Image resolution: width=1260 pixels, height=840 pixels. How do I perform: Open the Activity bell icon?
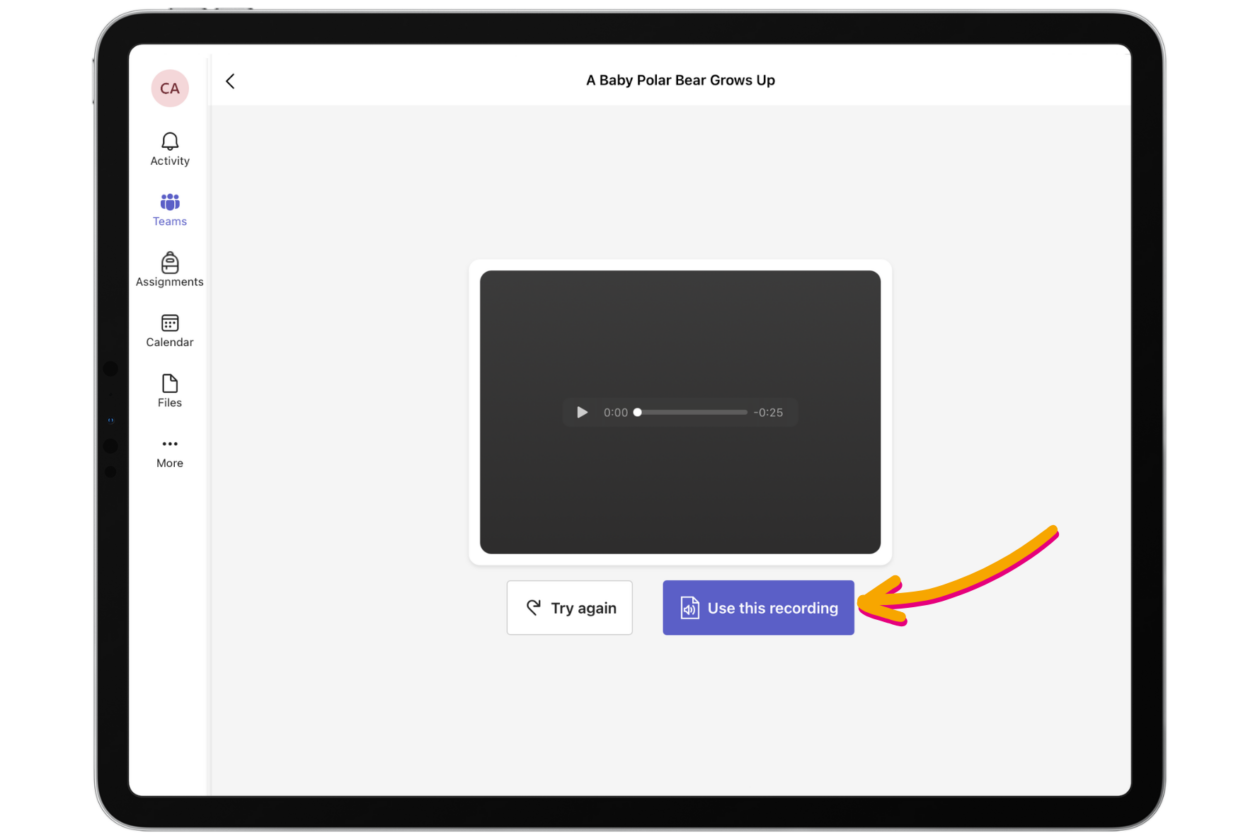coord(170,142)
